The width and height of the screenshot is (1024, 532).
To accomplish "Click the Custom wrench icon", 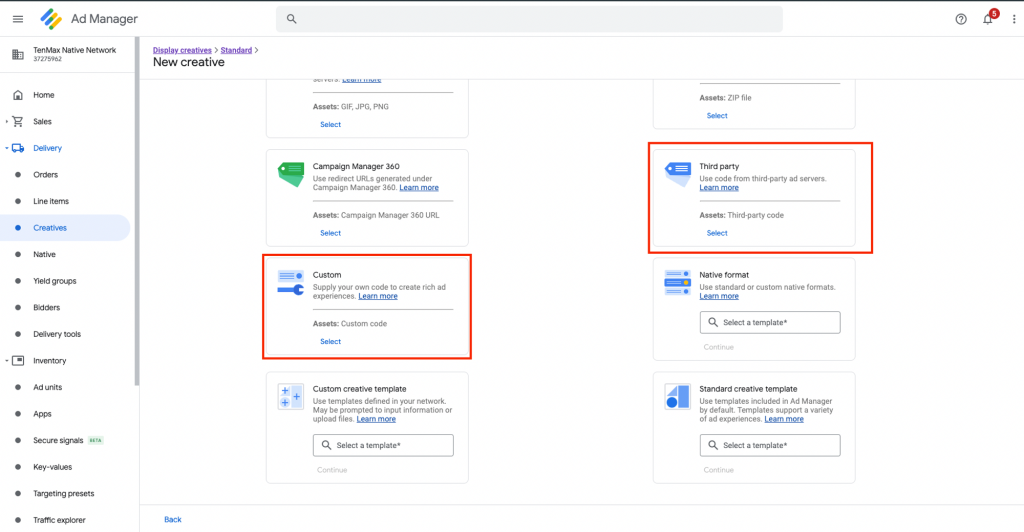I will click(291, 283).
